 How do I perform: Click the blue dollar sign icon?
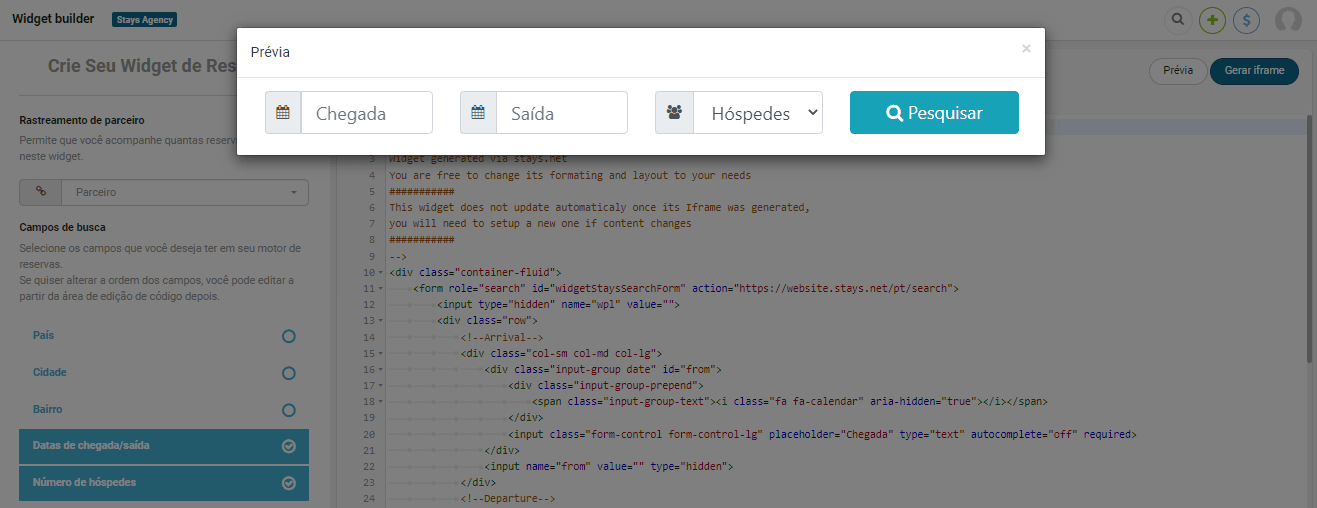tap(1246, 20)
